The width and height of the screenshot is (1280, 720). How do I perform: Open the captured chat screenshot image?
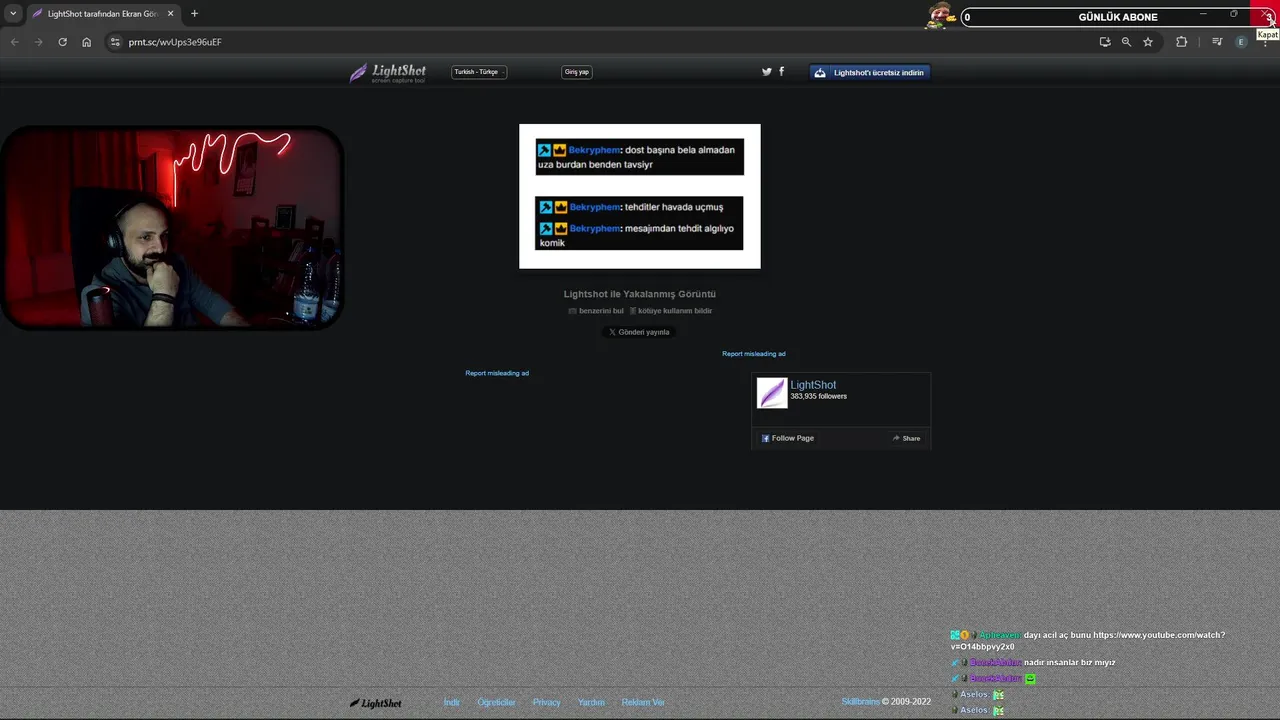[x=640, y=196]
